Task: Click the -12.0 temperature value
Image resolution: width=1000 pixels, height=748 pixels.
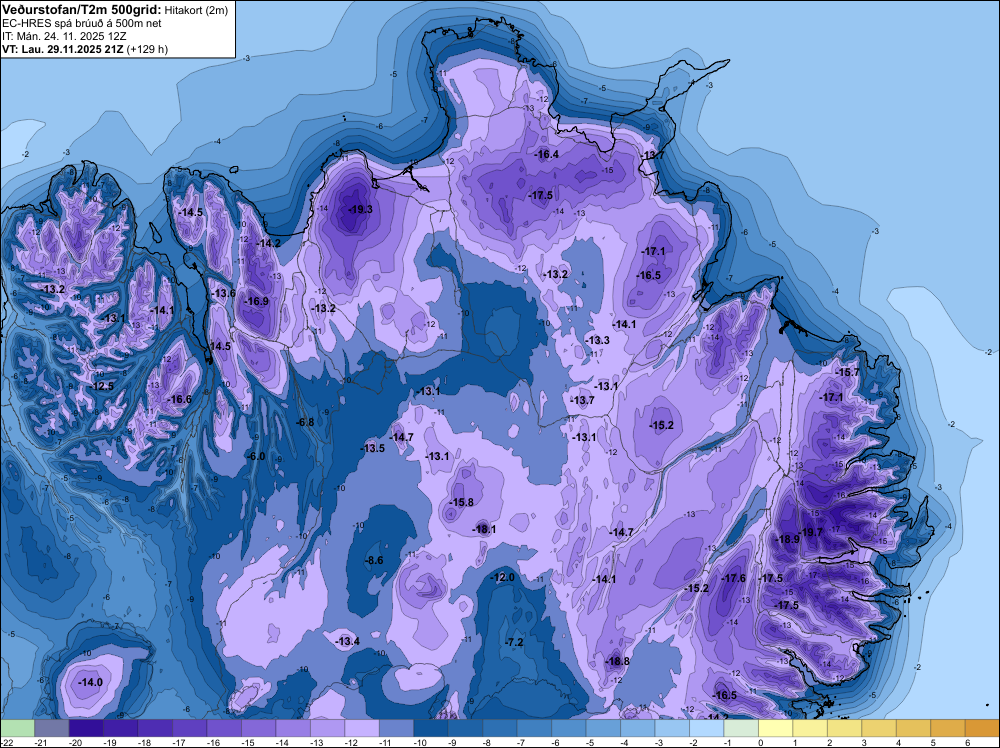Action: tap(502, 577)
